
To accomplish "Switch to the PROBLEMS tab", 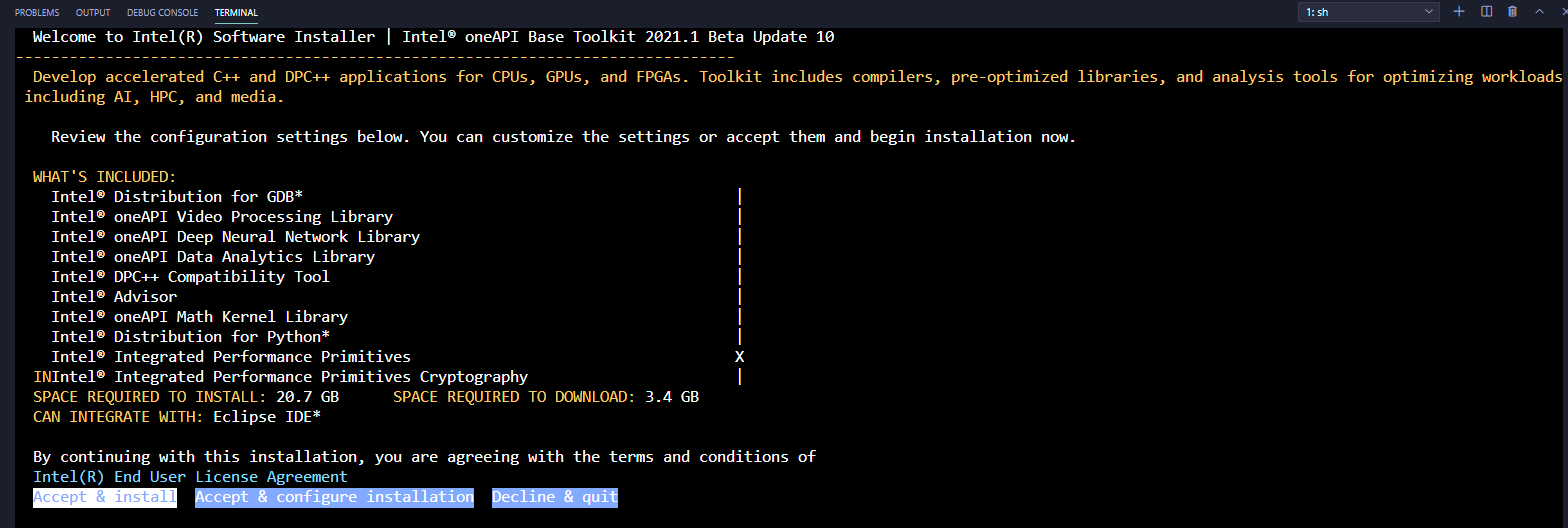I will 37,12.
